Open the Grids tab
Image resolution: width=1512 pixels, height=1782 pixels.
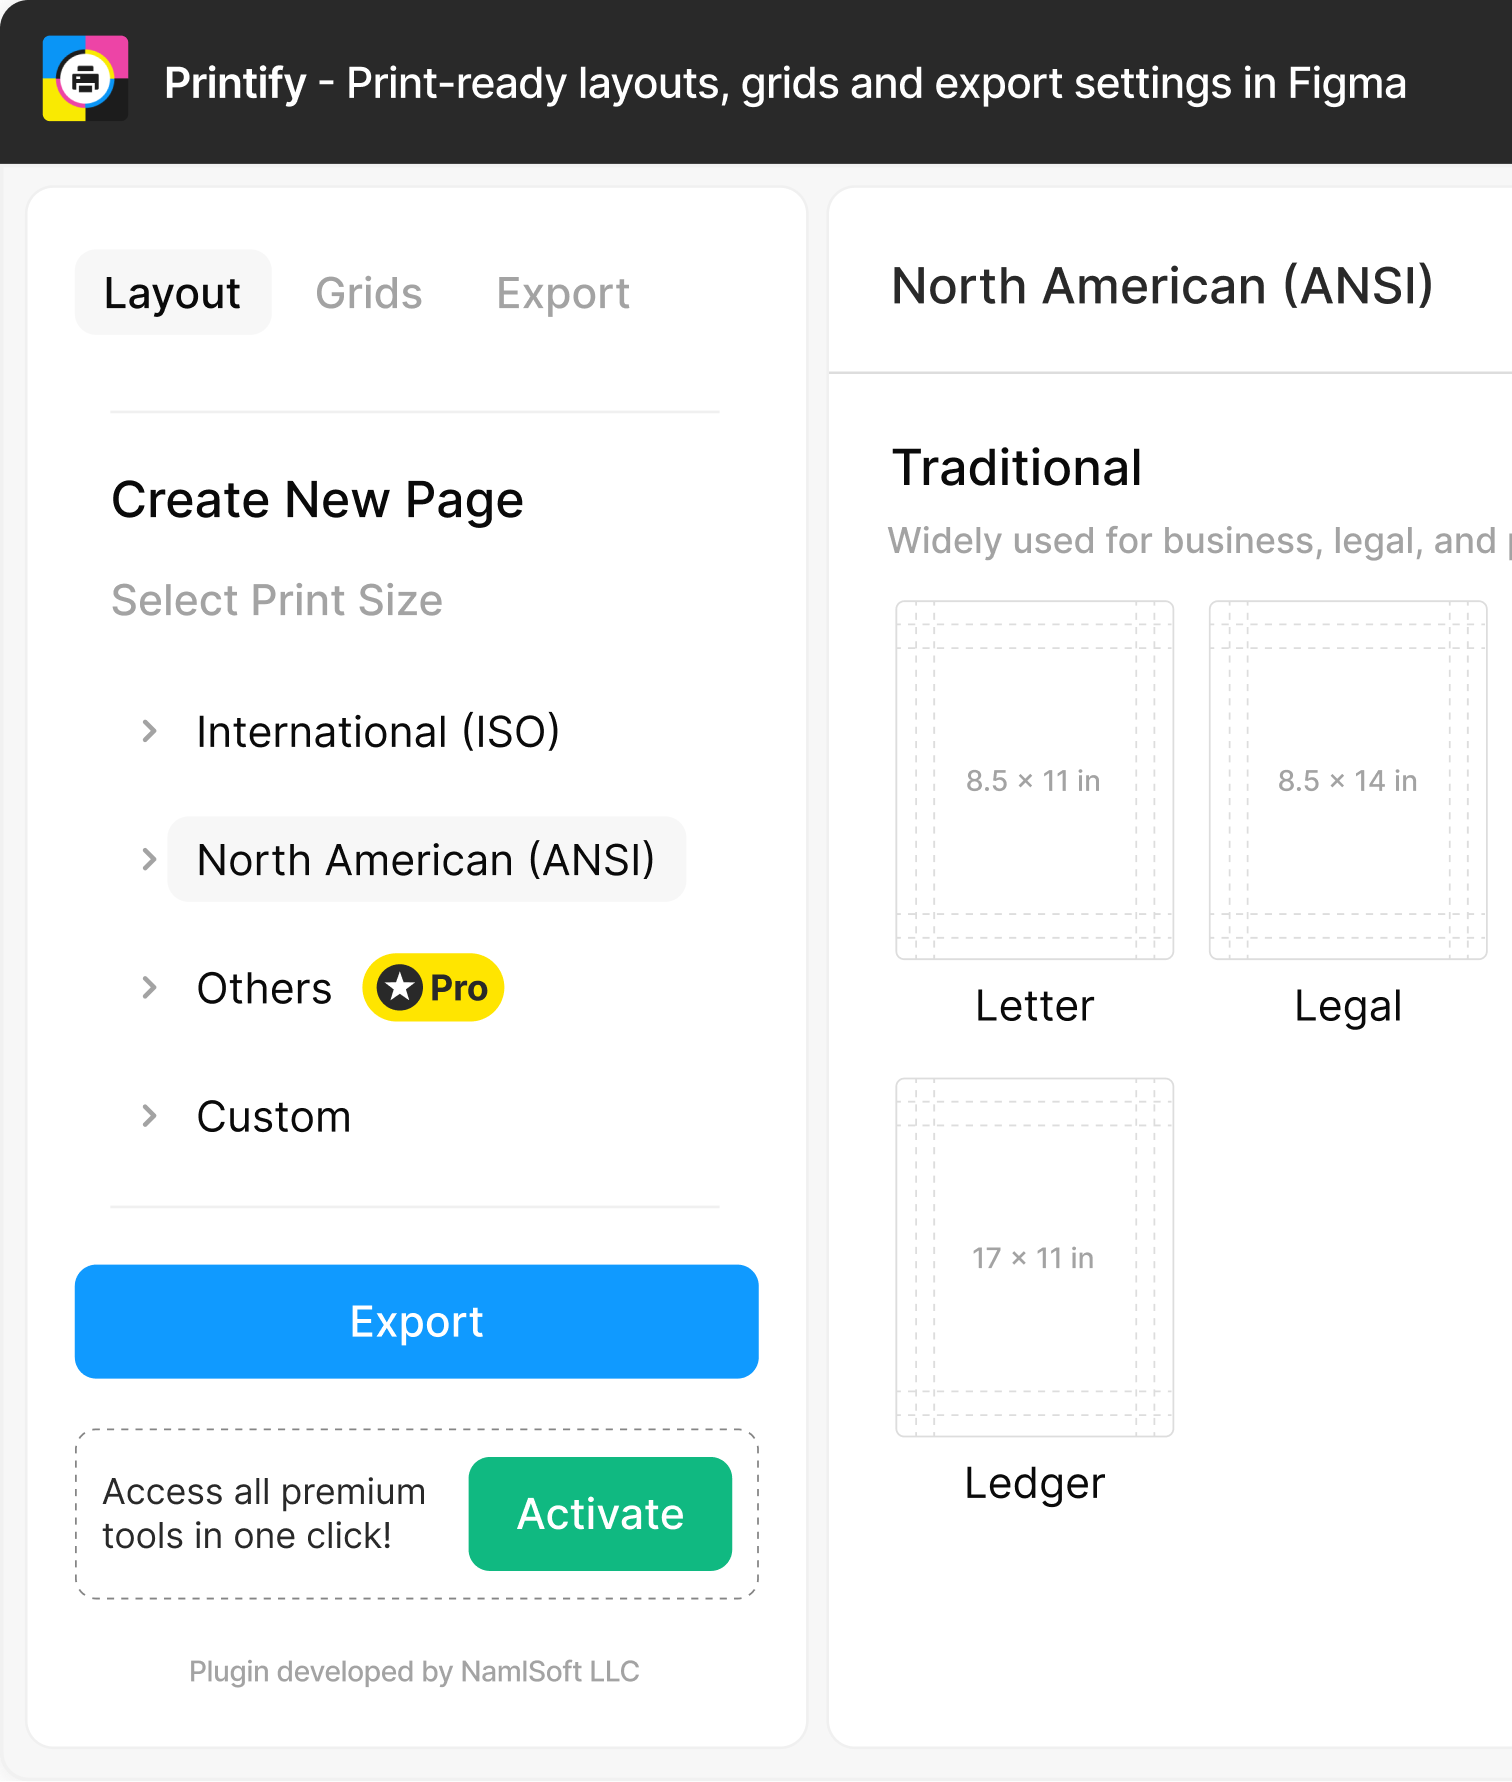click(x=369, y=293)
